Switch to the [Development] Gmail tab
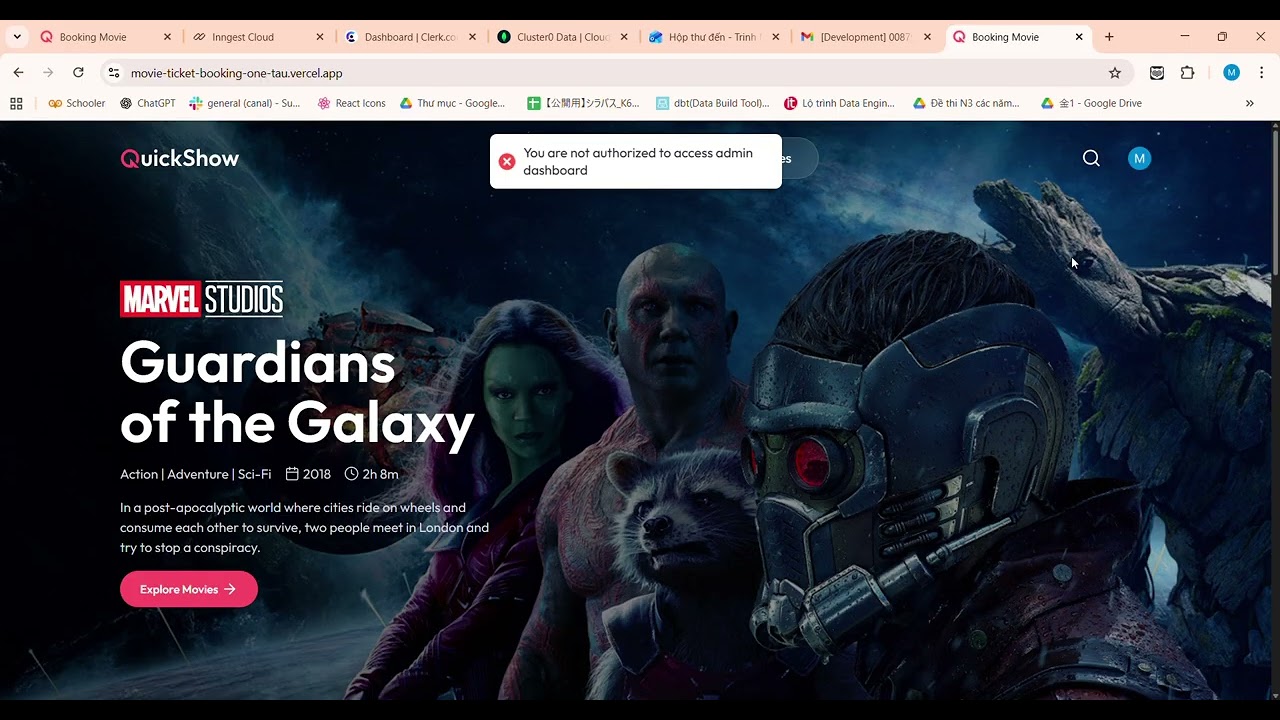 [865, 37]
